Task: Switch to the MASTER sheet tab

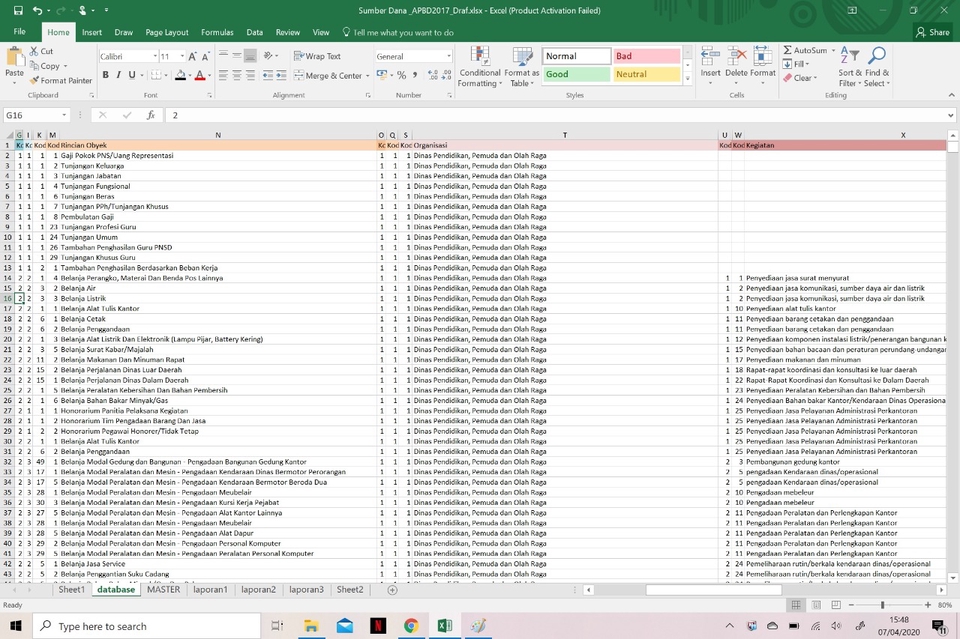Action: click(x=163, y=589)
